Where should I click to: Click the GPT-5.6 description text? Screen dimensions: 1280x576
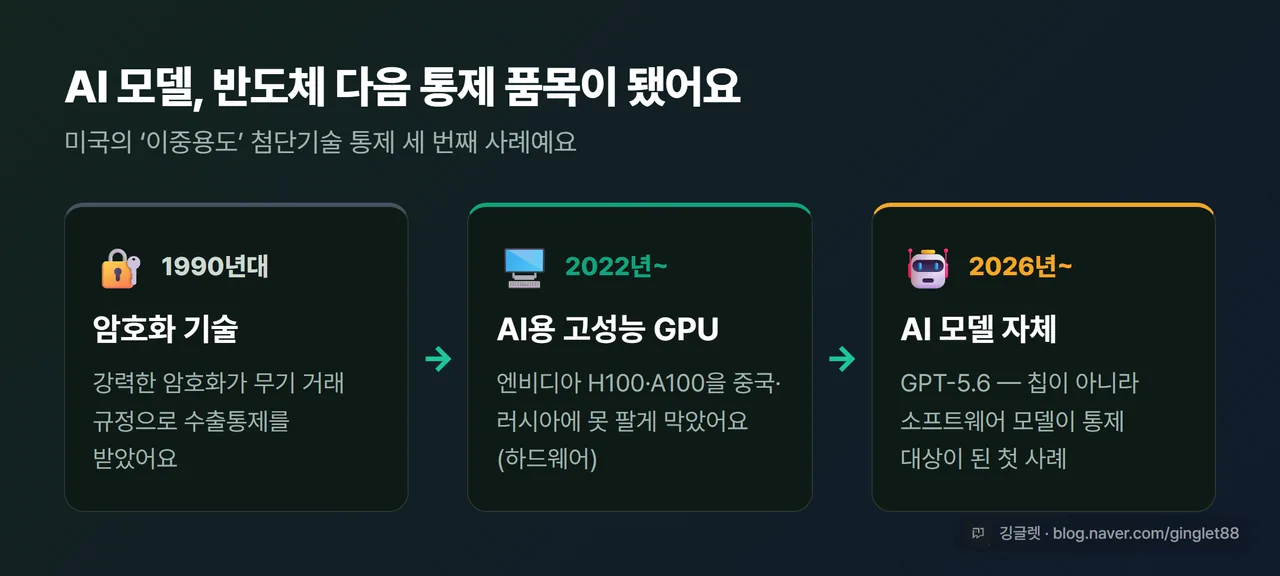pos(1019,420)
